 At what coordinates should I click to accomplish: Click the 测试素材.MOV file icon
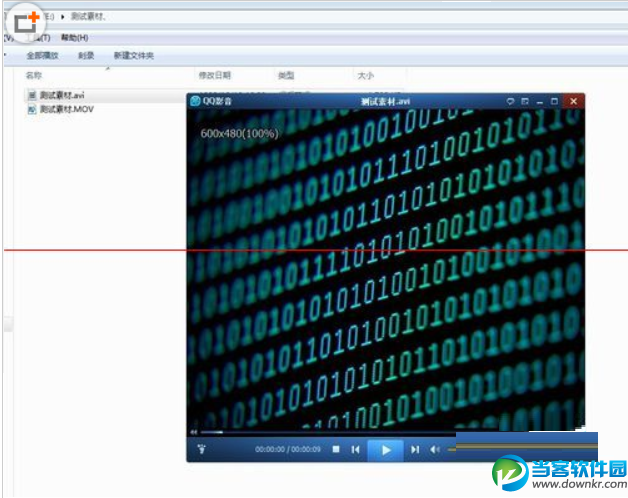coord(32,109)
